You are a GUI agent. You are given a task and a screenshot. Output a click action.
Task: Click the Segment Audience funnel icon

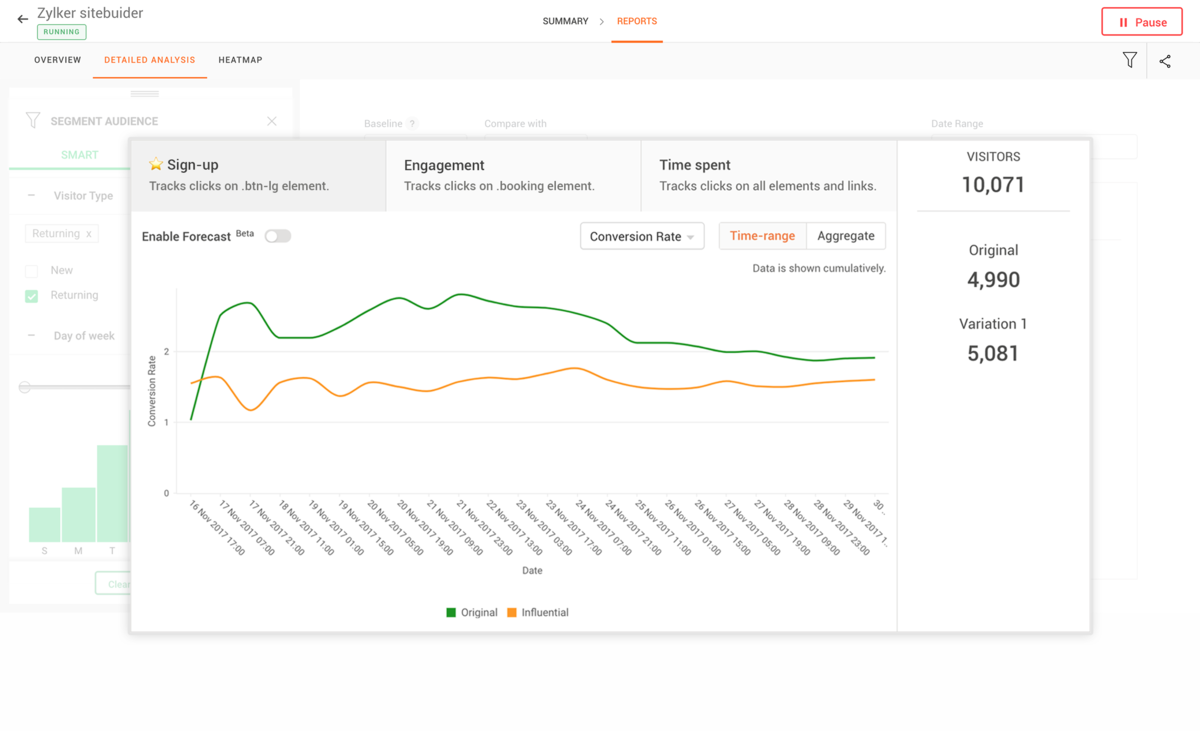[33, 120]
